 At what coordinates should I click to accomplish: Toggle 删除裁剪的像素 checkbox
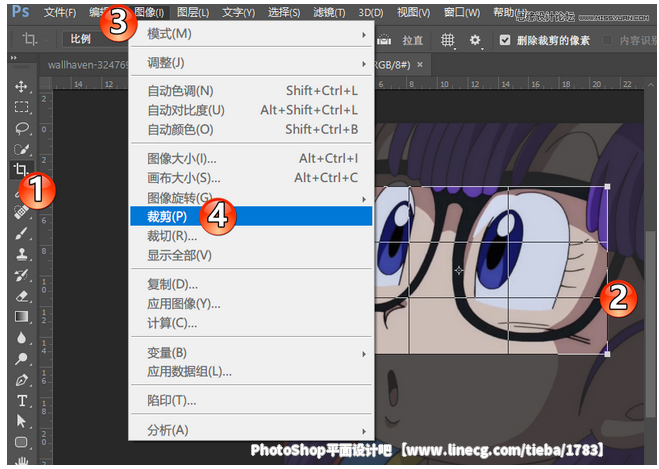pos(505,40)
